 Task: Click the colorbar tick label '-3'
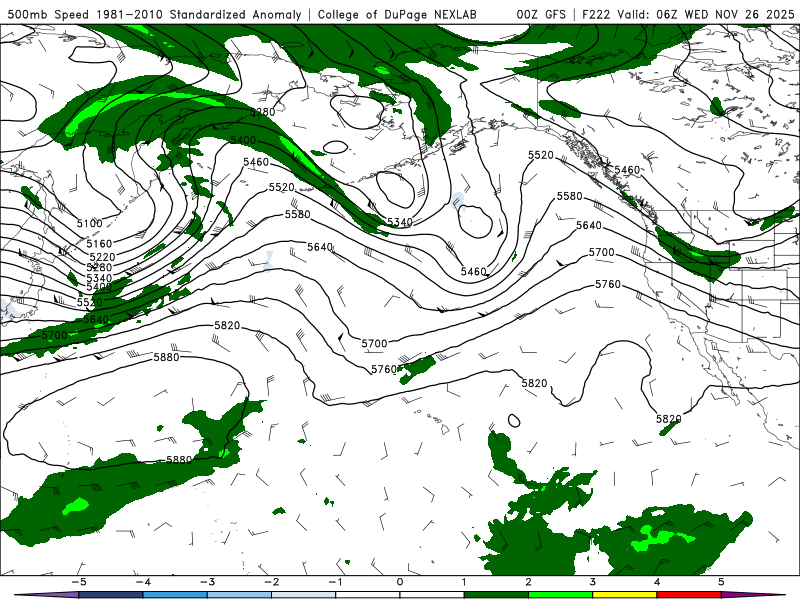207,582
